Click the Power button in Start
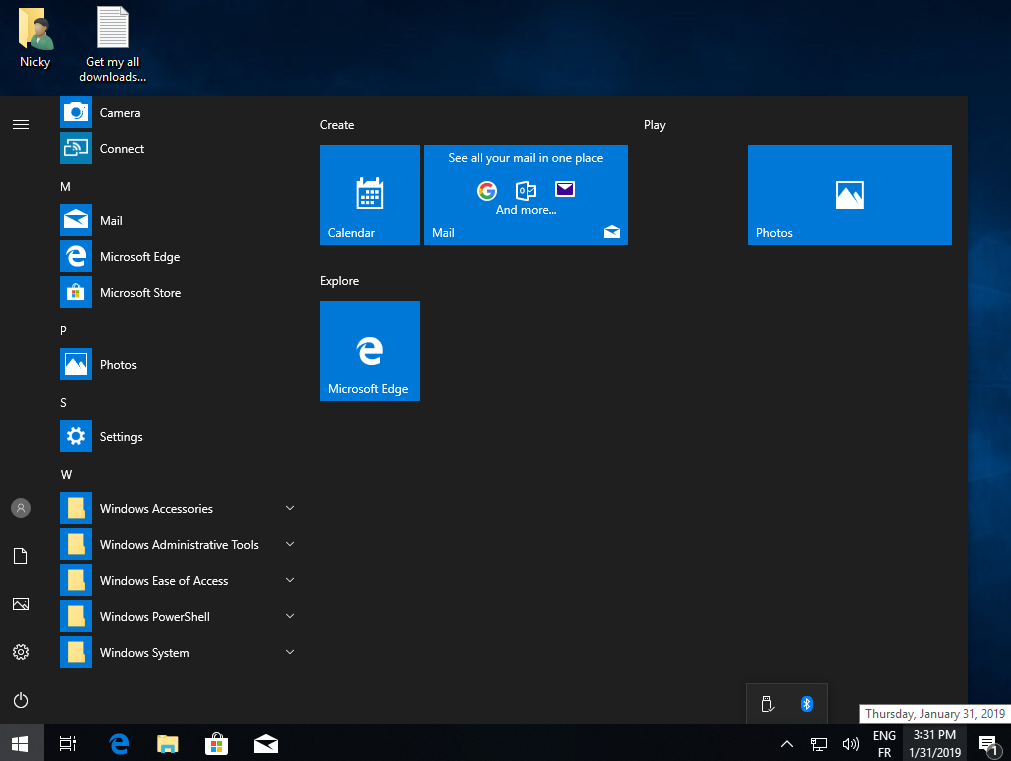 pos(21,700)
